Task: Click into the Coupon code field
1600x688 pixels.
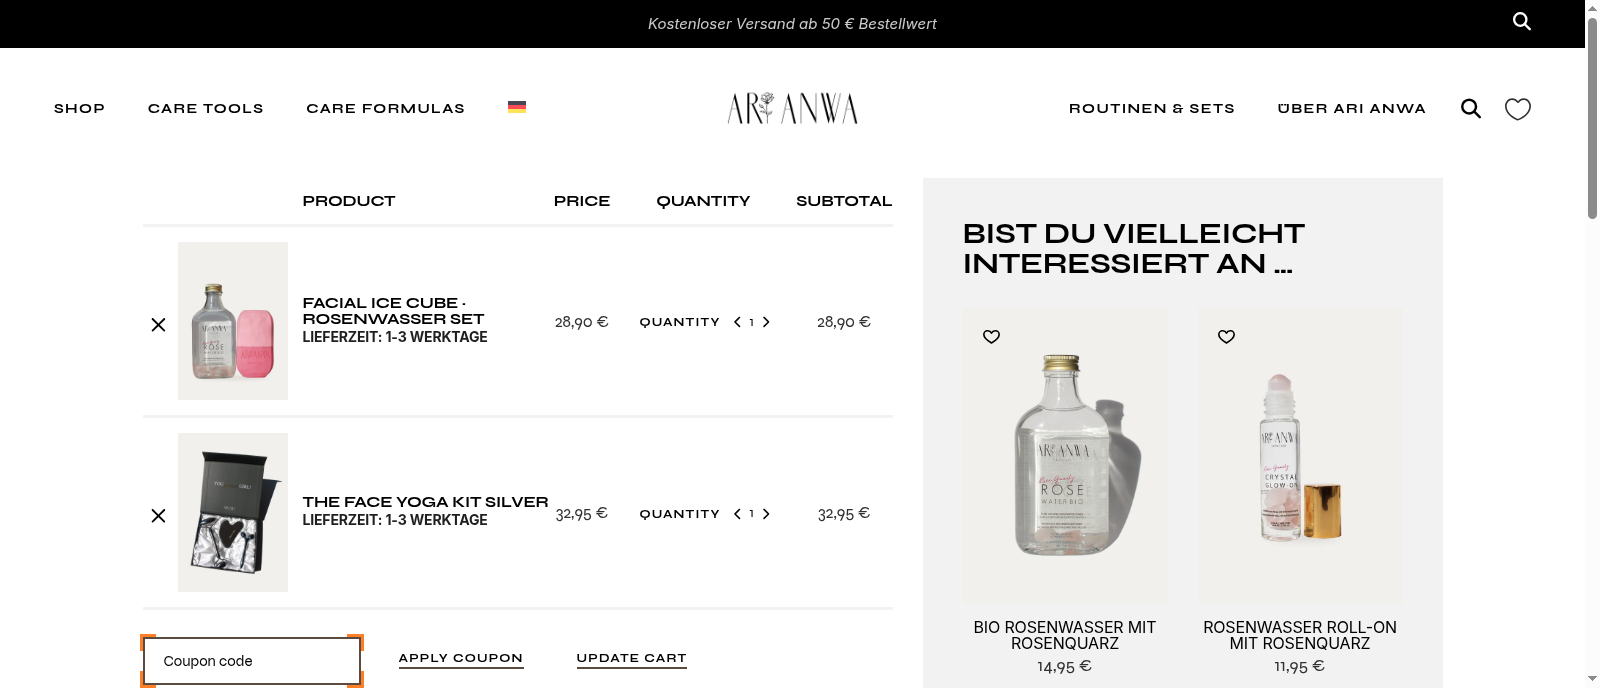Action: pos(251,661)
